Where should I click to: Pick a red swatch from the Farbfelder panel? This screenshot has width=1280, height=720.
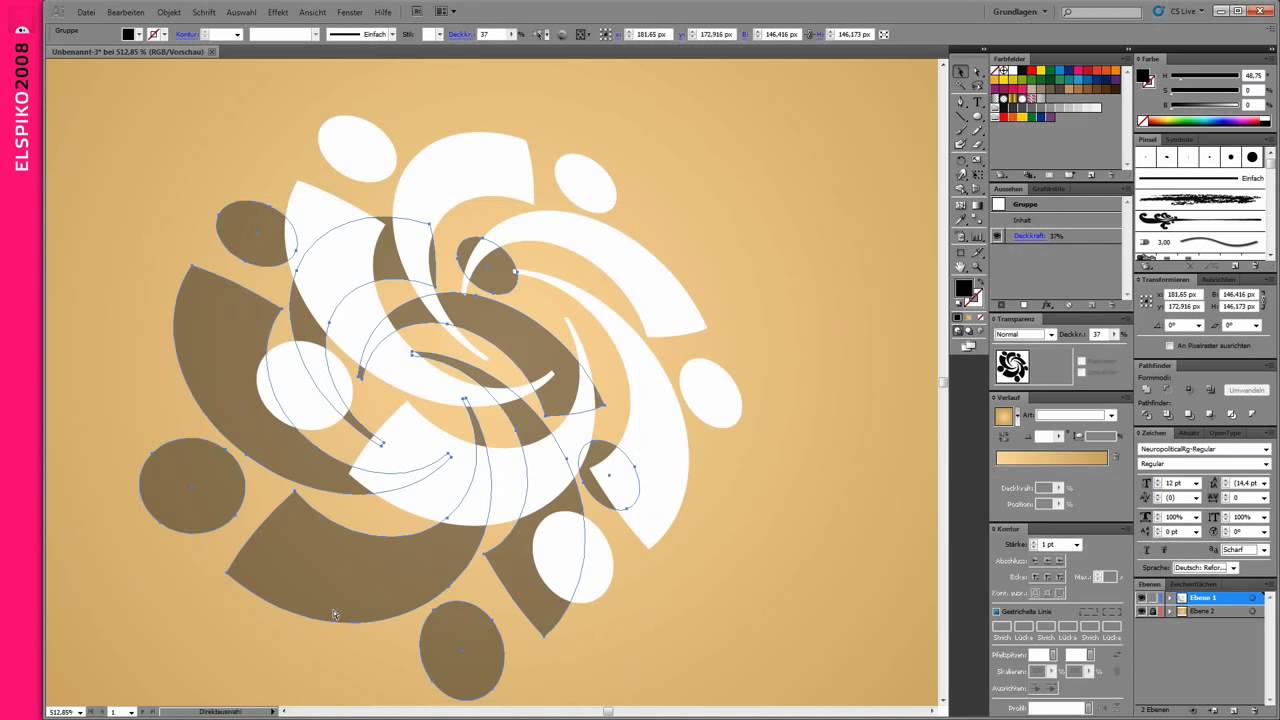pyautogui.click(x=1032, y=70)
